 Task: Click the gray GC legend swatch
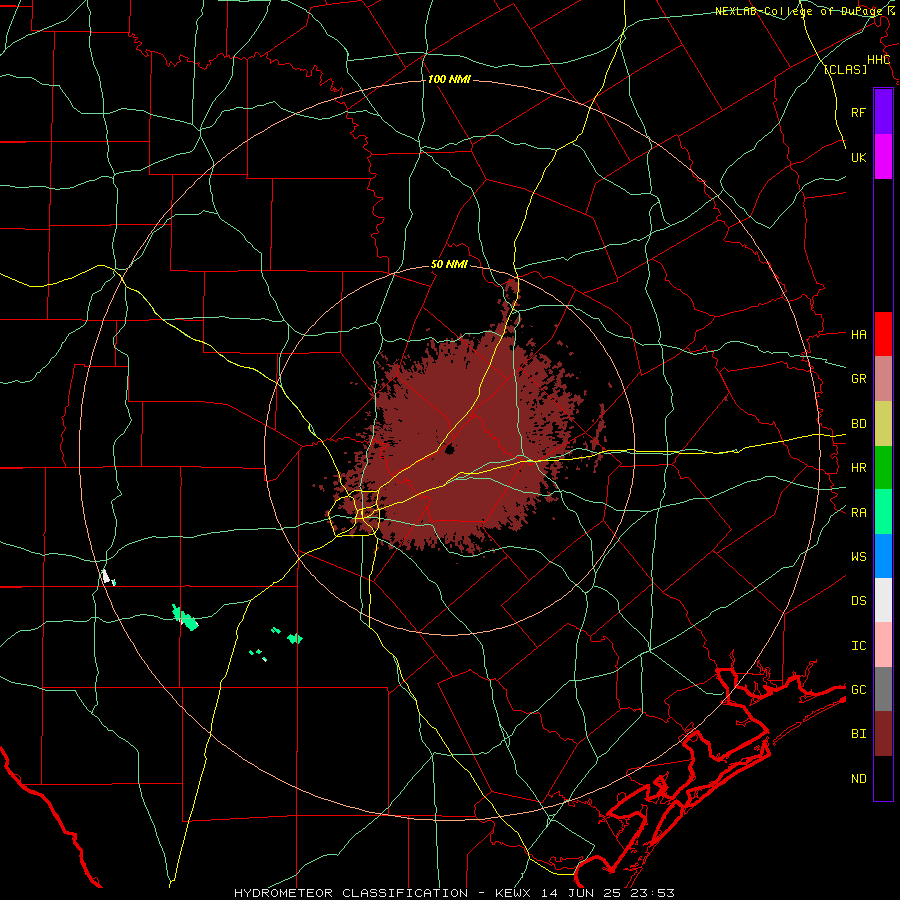883,689
